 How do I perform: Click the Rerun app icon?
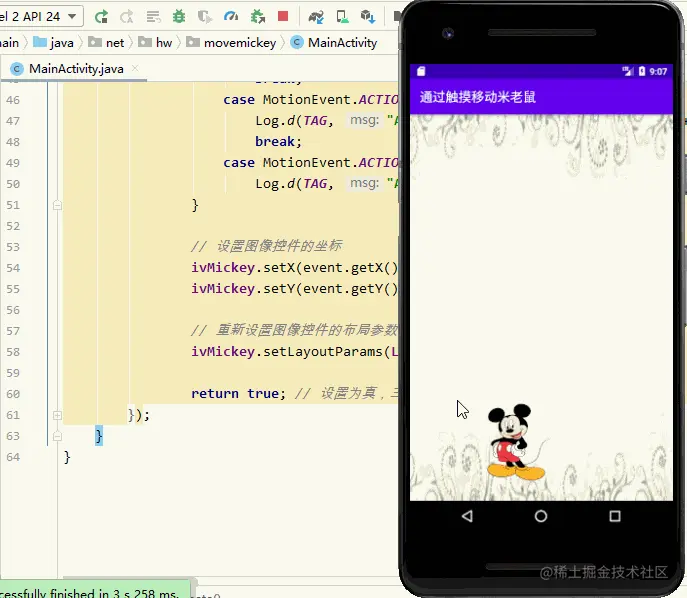[101, 17]
